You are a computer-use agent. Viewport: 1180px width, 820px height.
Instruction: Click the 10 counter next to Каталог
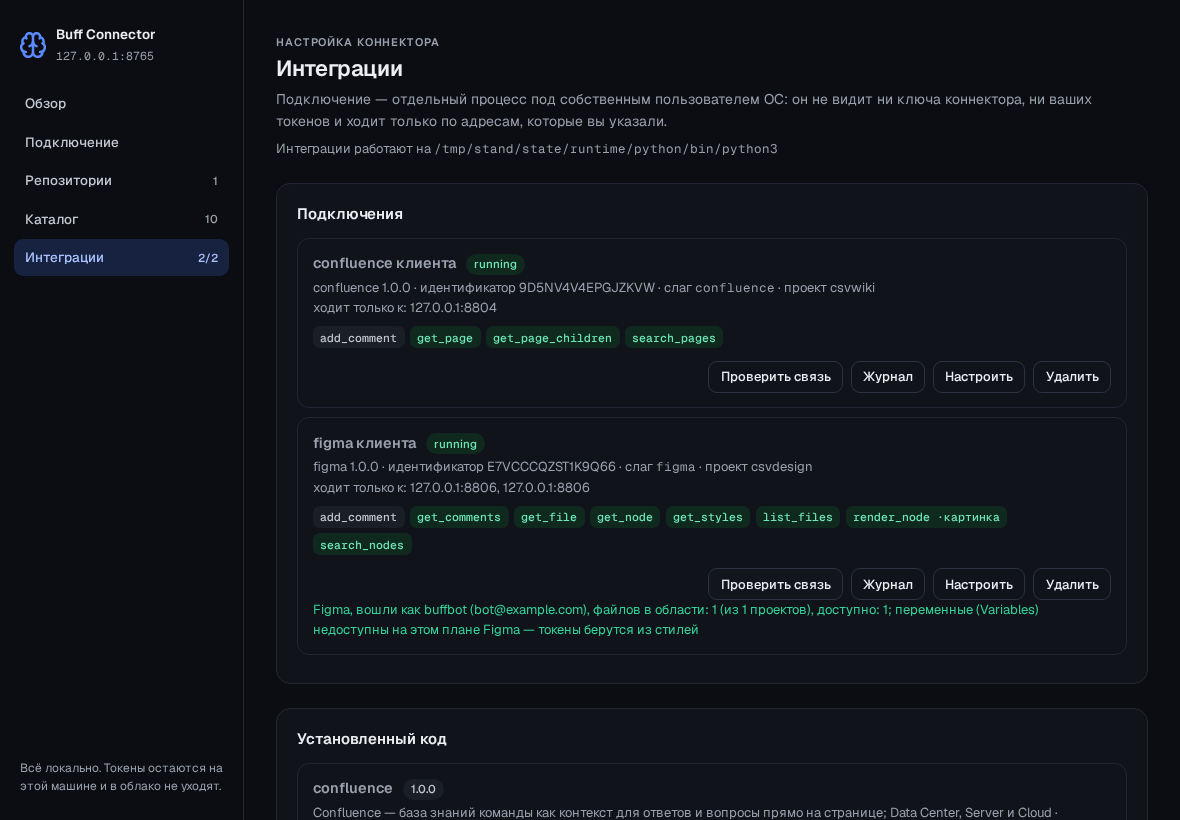pos(211,220)
